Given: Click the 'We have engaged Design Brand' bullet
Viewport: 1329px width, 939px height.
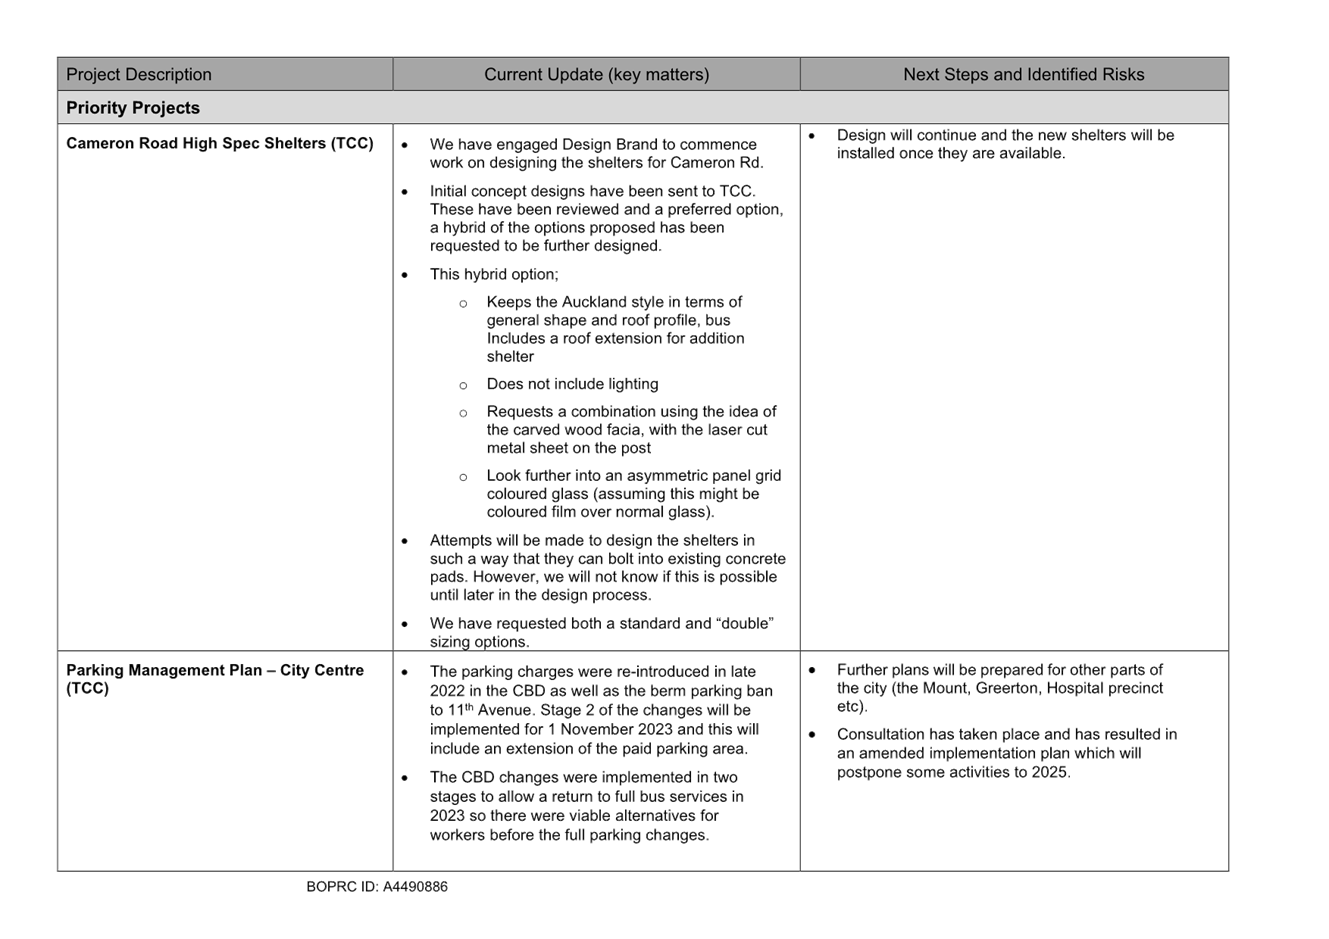Looking at the screenshot, I should click(596, 154).
